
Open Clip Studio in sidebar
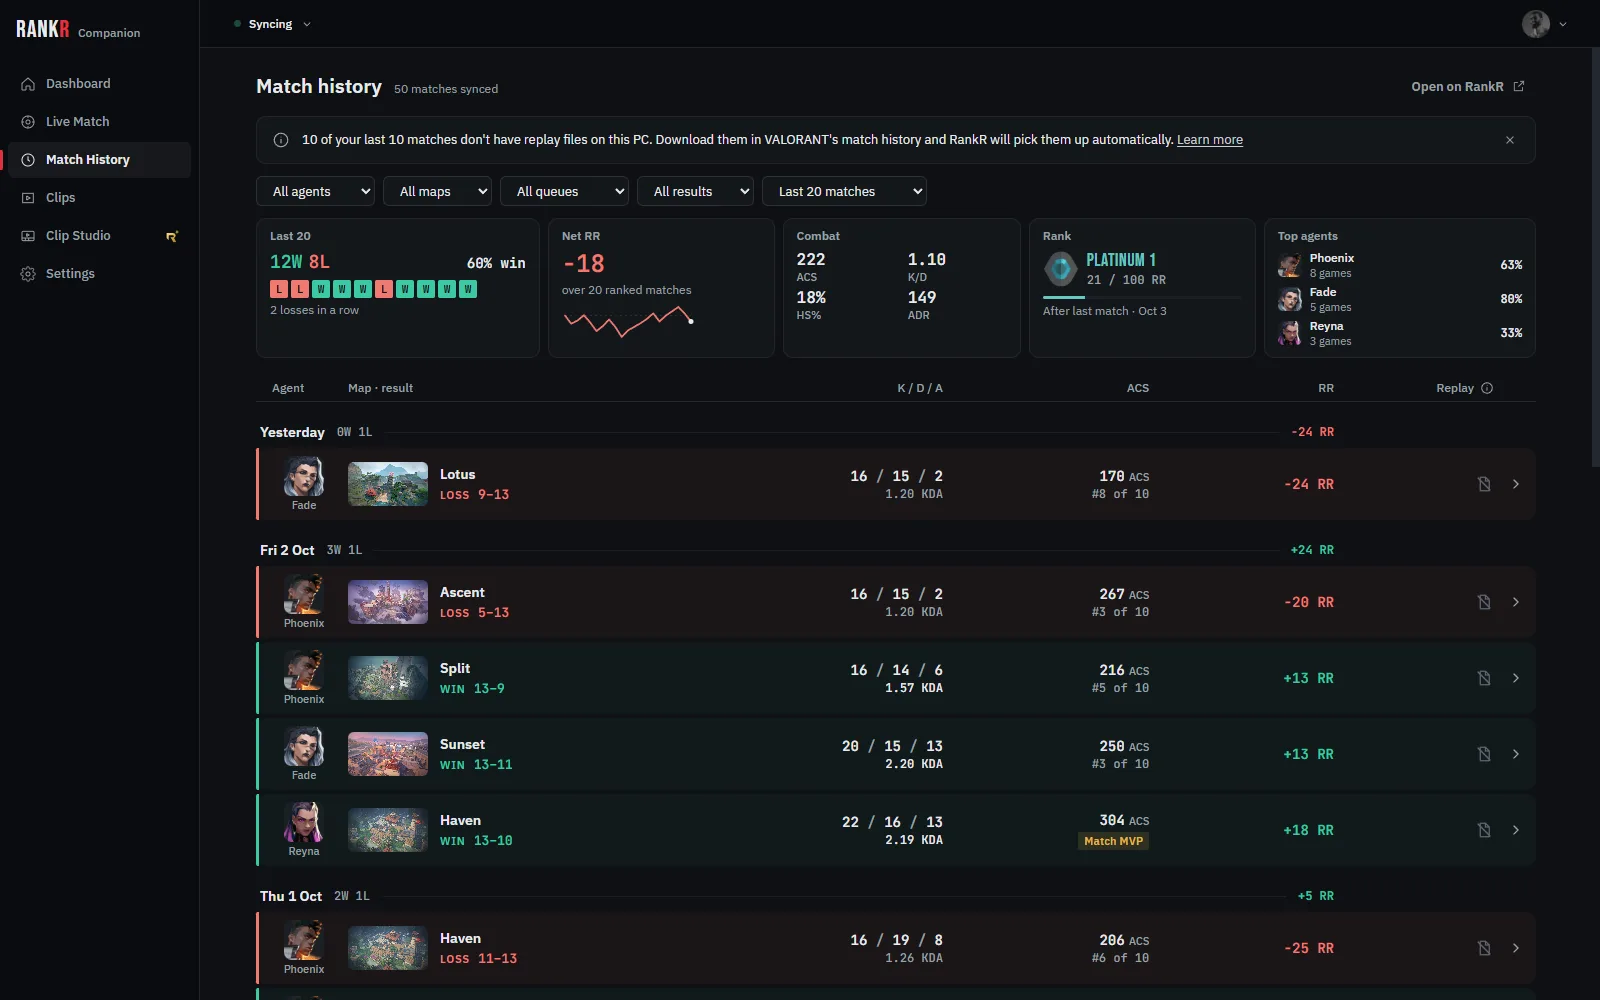pyautogui.click(x=98, y=236)
